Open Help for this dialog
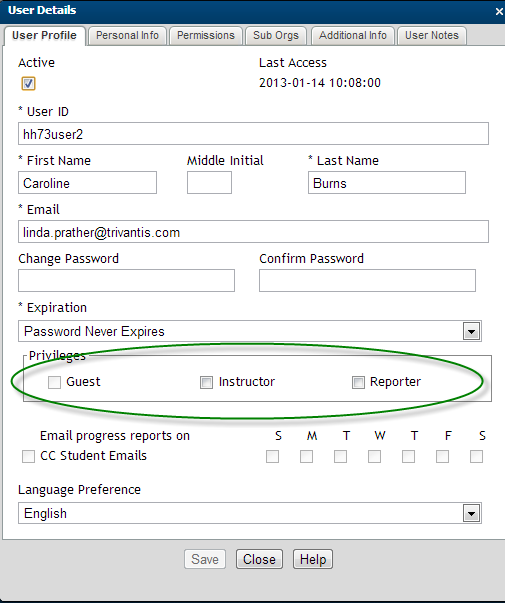Image resolution: width=505 pixels, height=603 pixels. [313, 559]
